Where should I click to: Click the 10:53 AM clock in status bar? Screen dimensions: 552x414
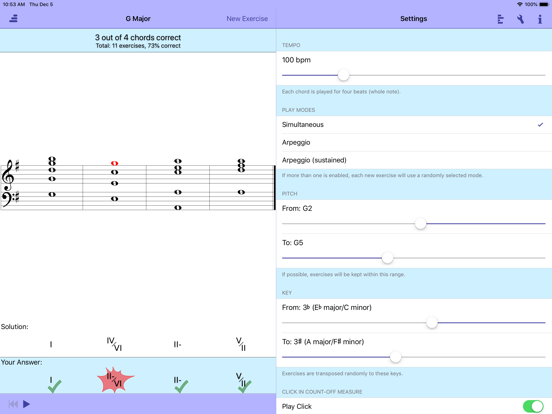(14, 4)
